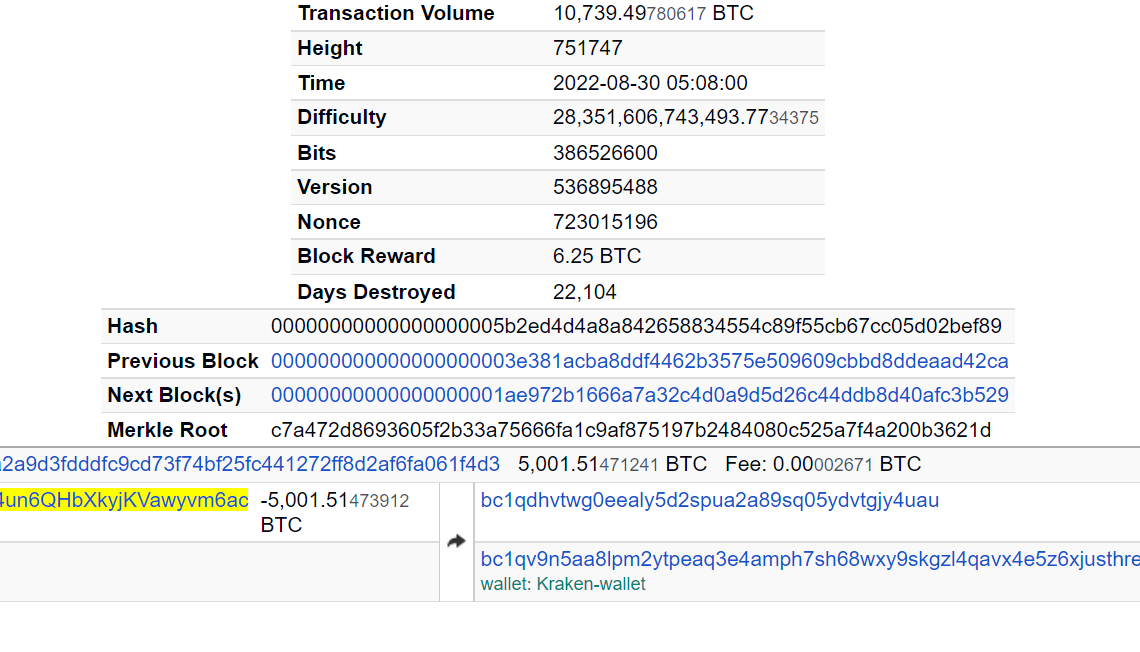Open output address starting with bc1qv9n5aa8lpm2
Screen dimensions: 1140x652
pyautogui.click(x=809, y=559)
